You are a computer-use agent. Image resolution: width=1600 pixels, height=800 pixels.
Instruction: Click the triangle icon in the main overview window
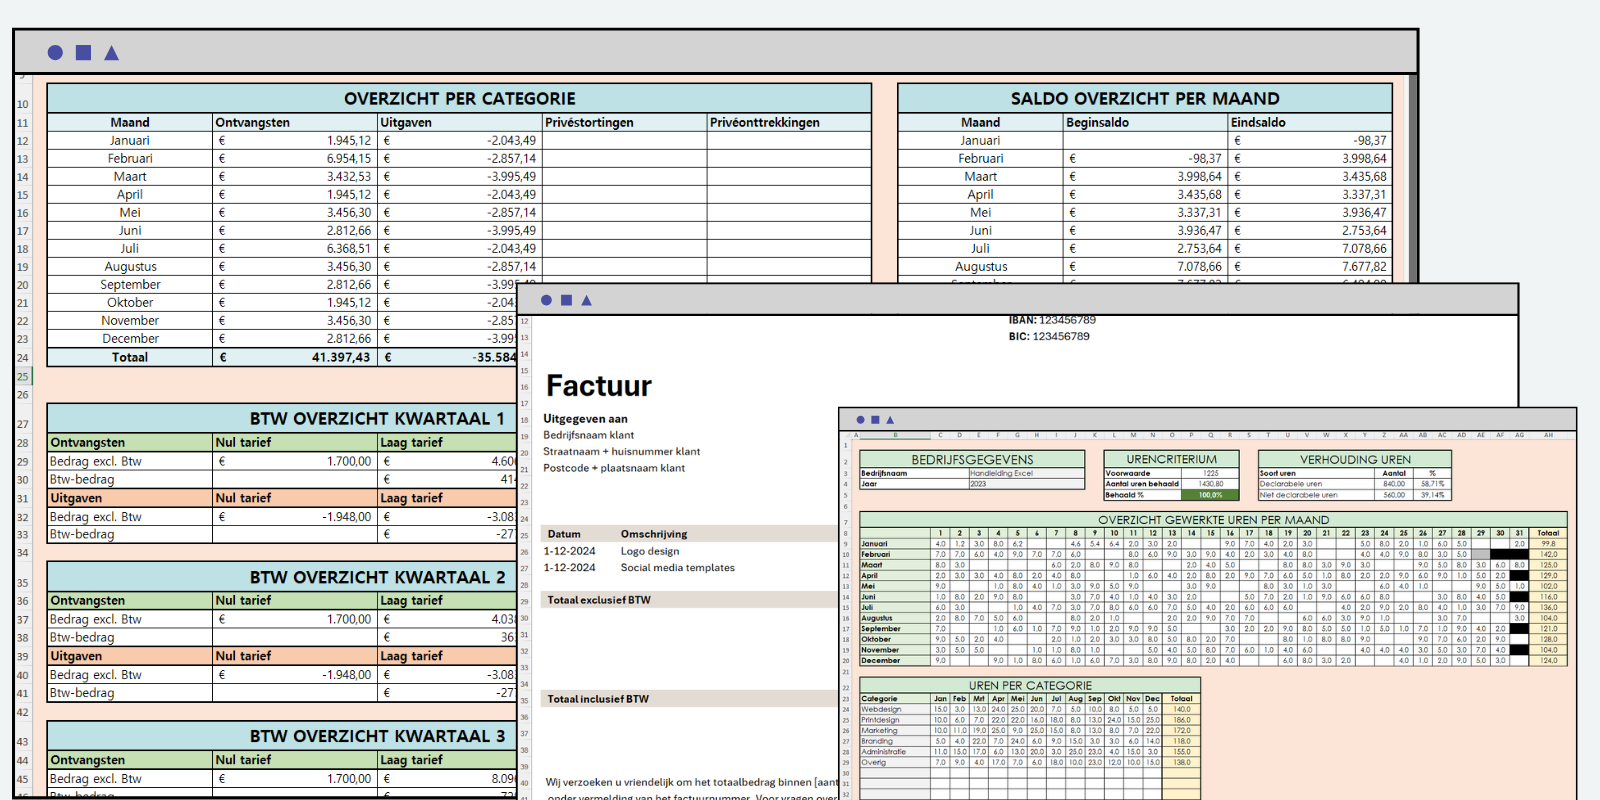111,53
